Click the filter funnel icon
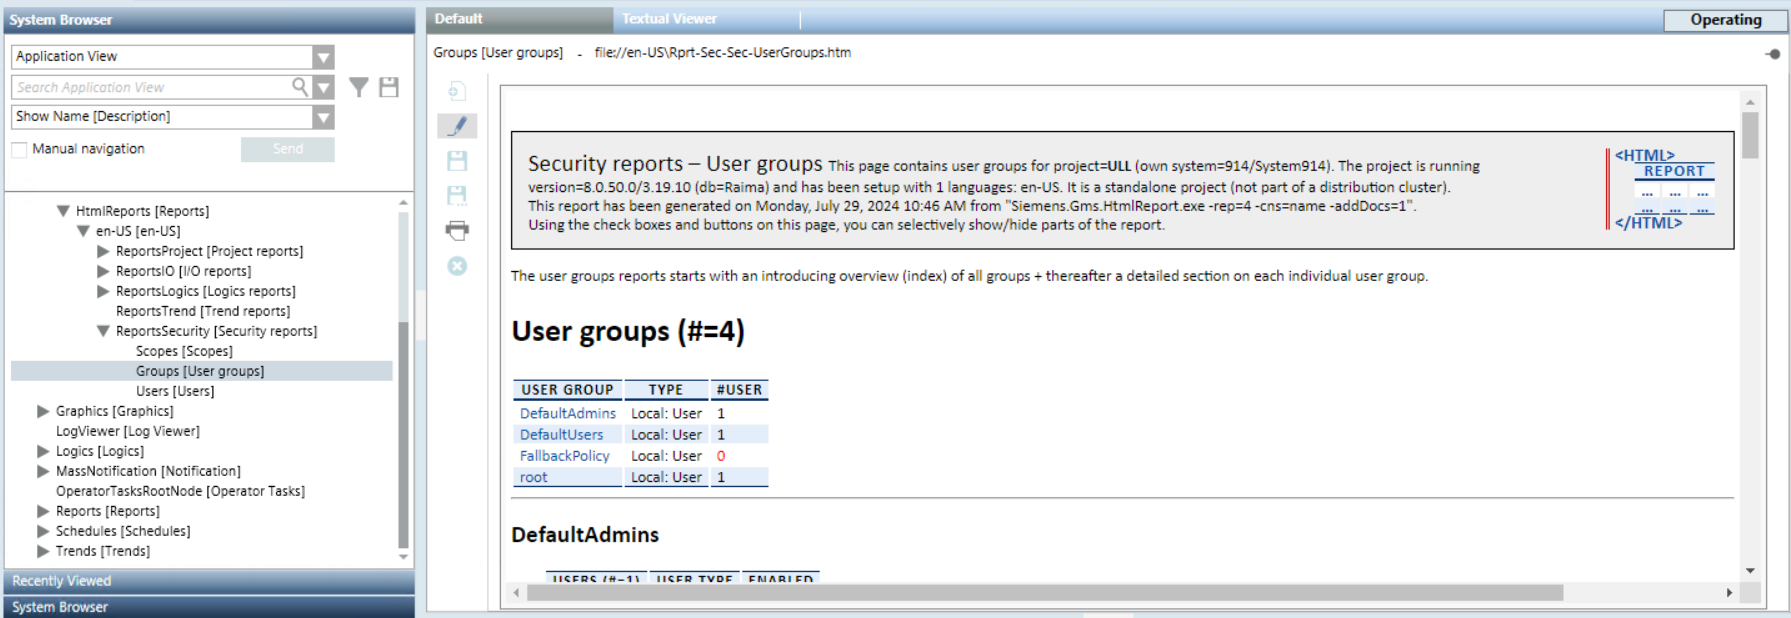 click(x=358, y=88)
